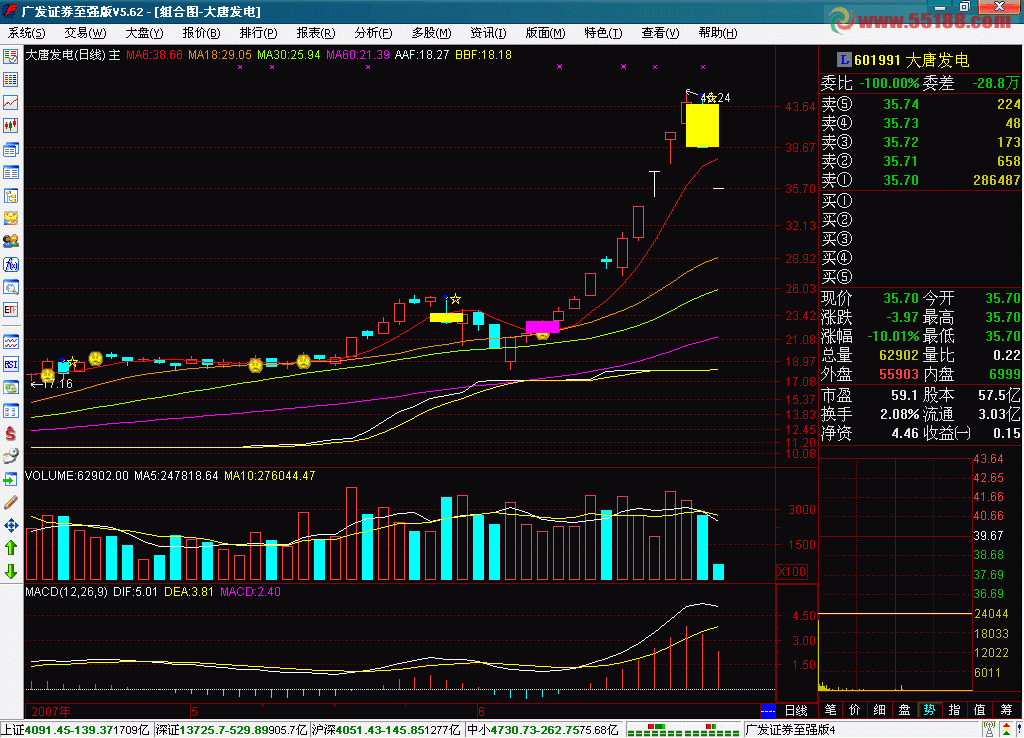Click the green refresh-window icon
This screenshot has height=738, width=1024.
tap(10, 388)
